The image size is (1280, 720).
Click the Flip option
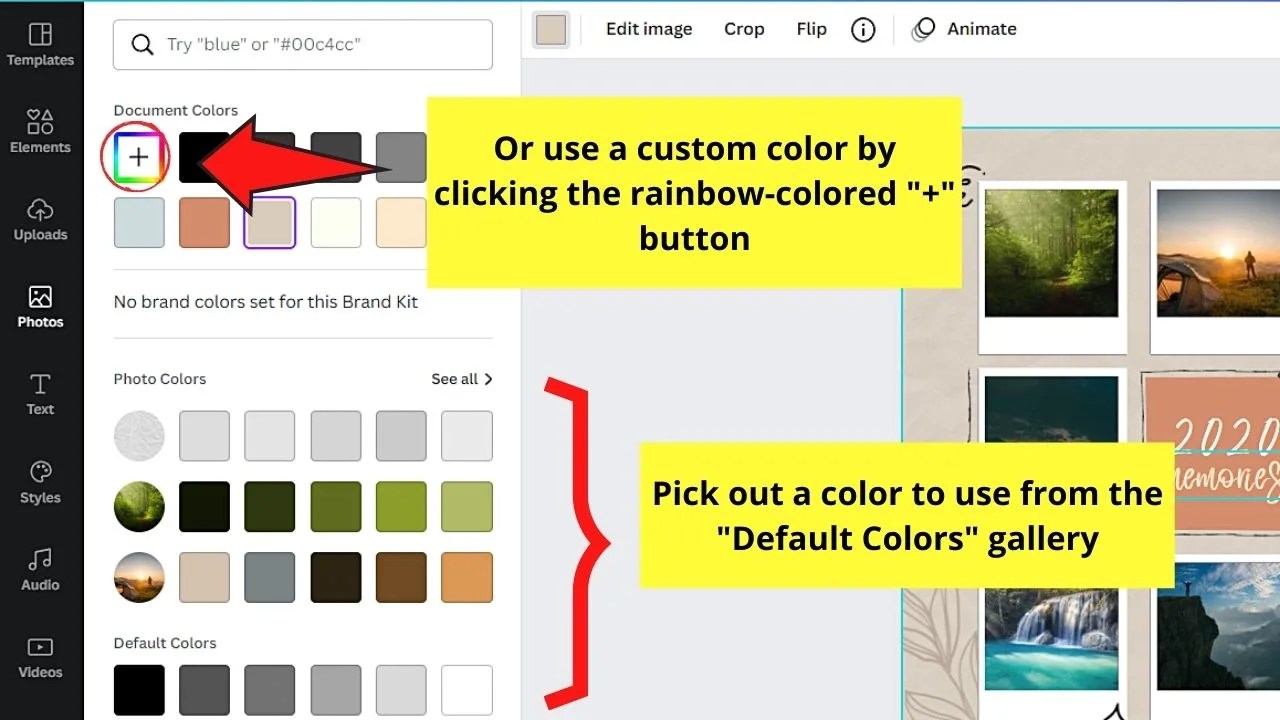coord(811,29)
